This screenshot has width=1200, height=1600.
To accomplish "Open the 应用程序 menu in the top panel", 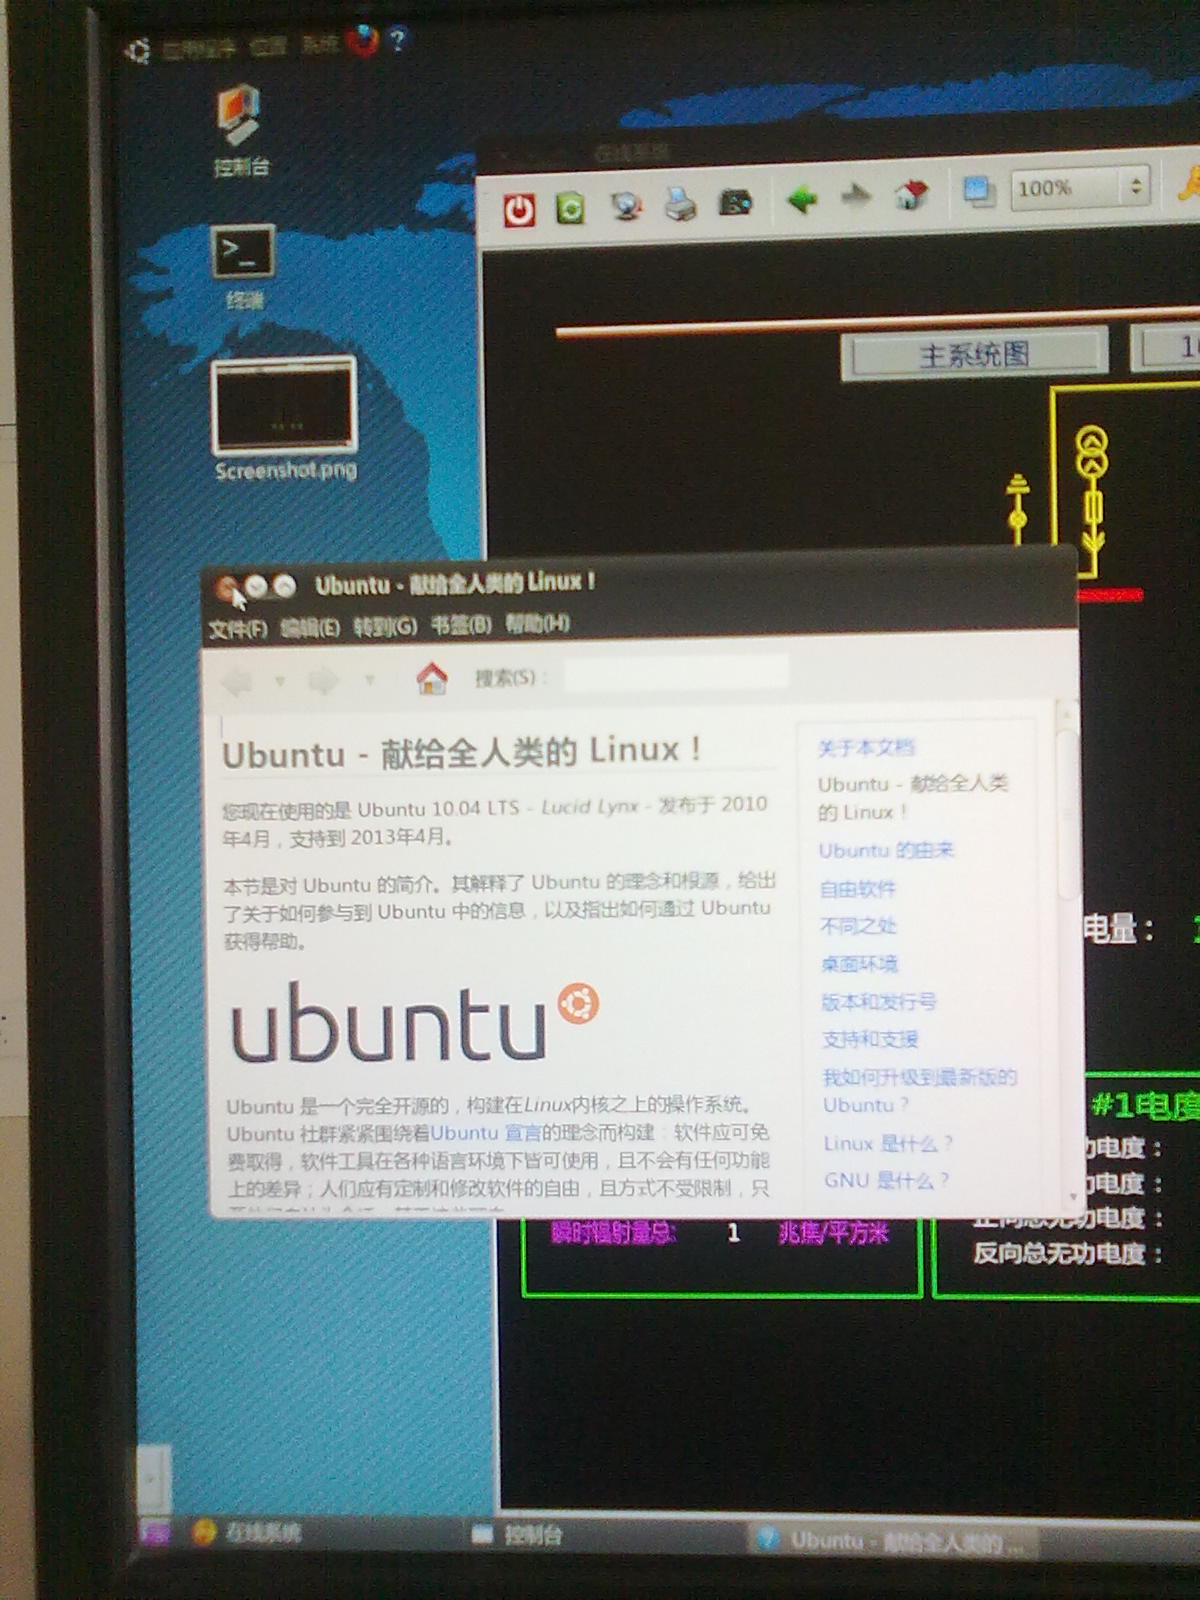I will (200, 48).
